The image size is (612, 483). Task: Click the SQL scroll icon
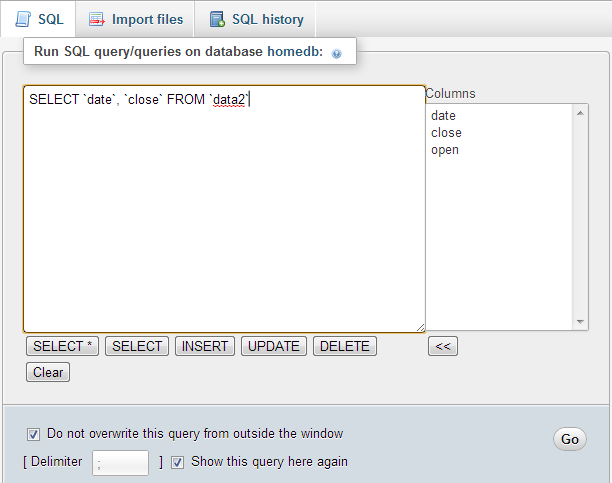coord(23,19)
